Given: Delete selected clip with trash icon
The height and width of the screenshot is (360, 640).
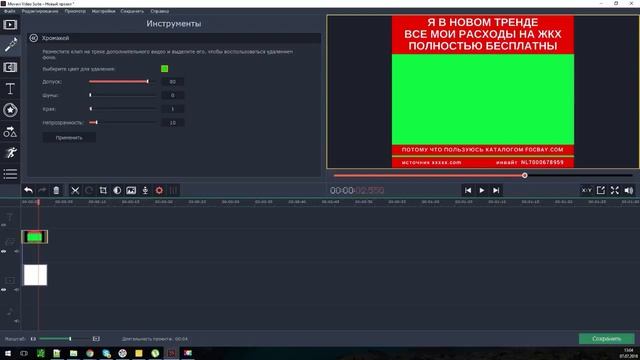Looking at the screenshot, I should click(x=56, y=190).
